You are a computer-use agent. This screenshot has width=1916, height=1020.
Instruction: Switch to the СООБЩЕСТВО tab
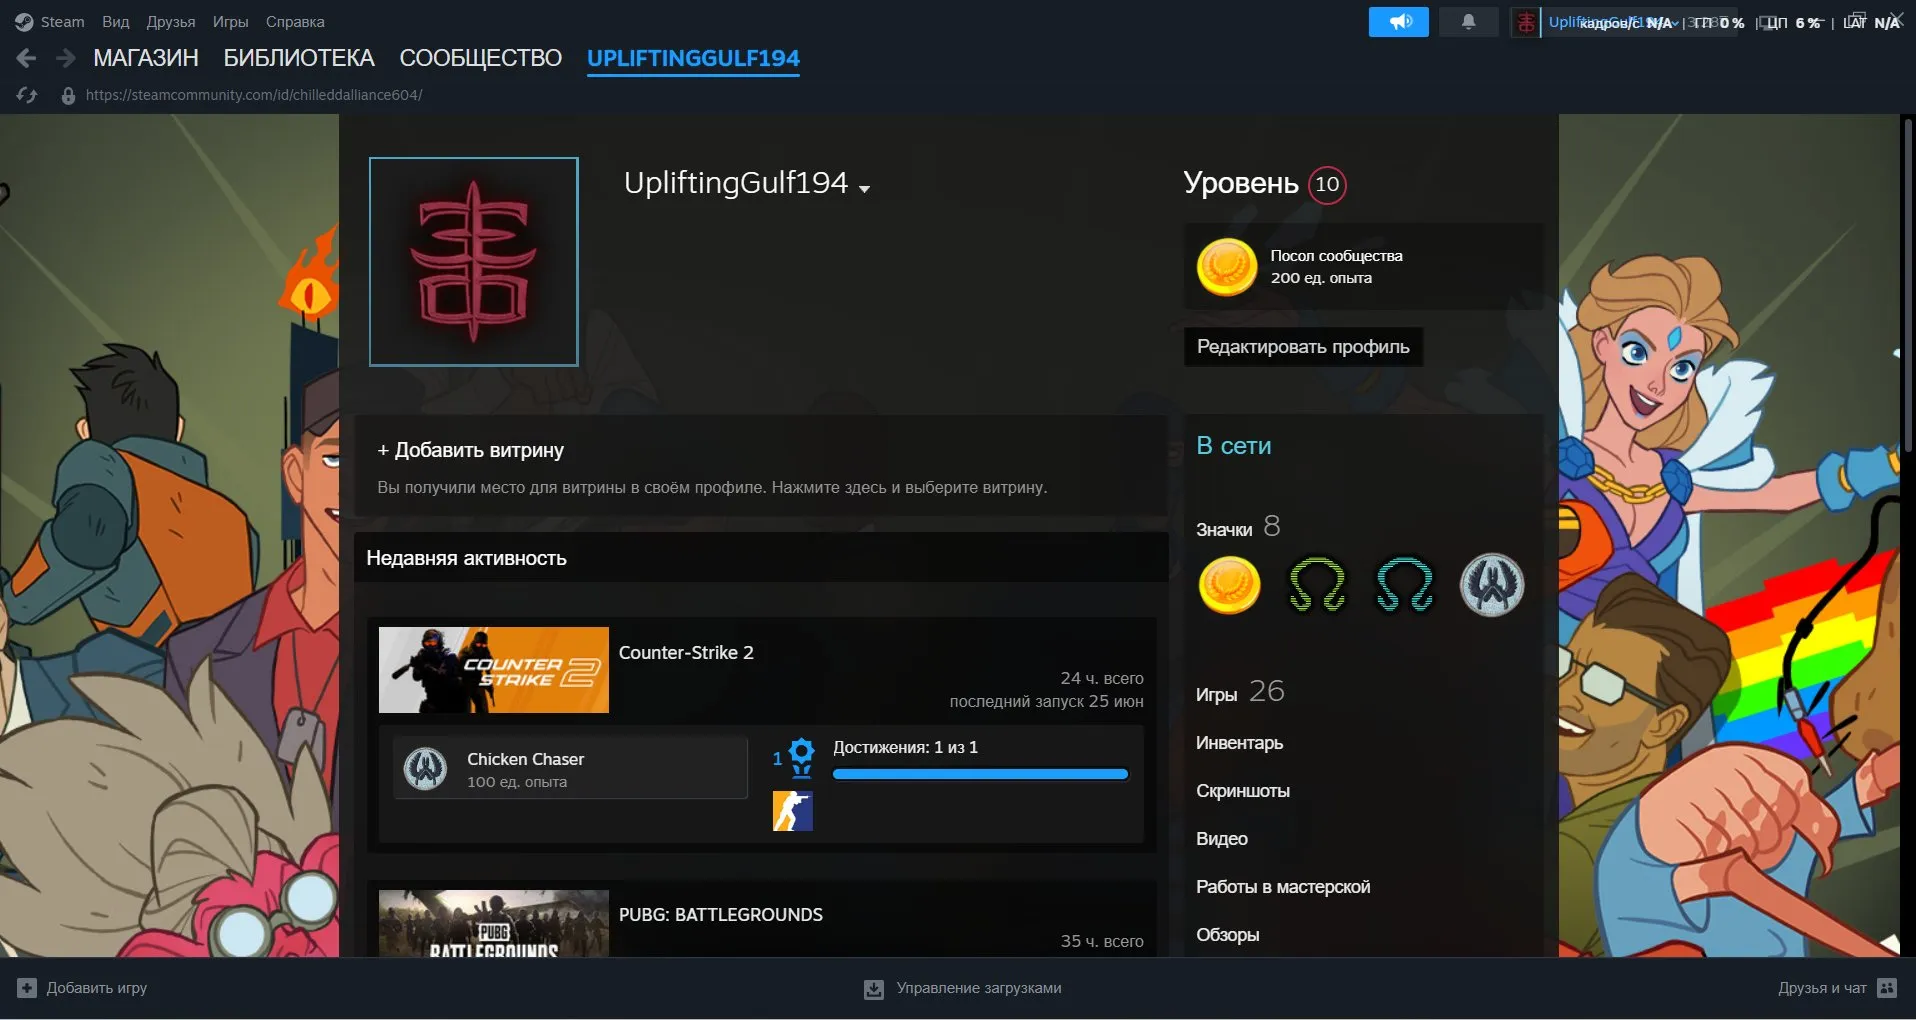(x=481, y=58)
